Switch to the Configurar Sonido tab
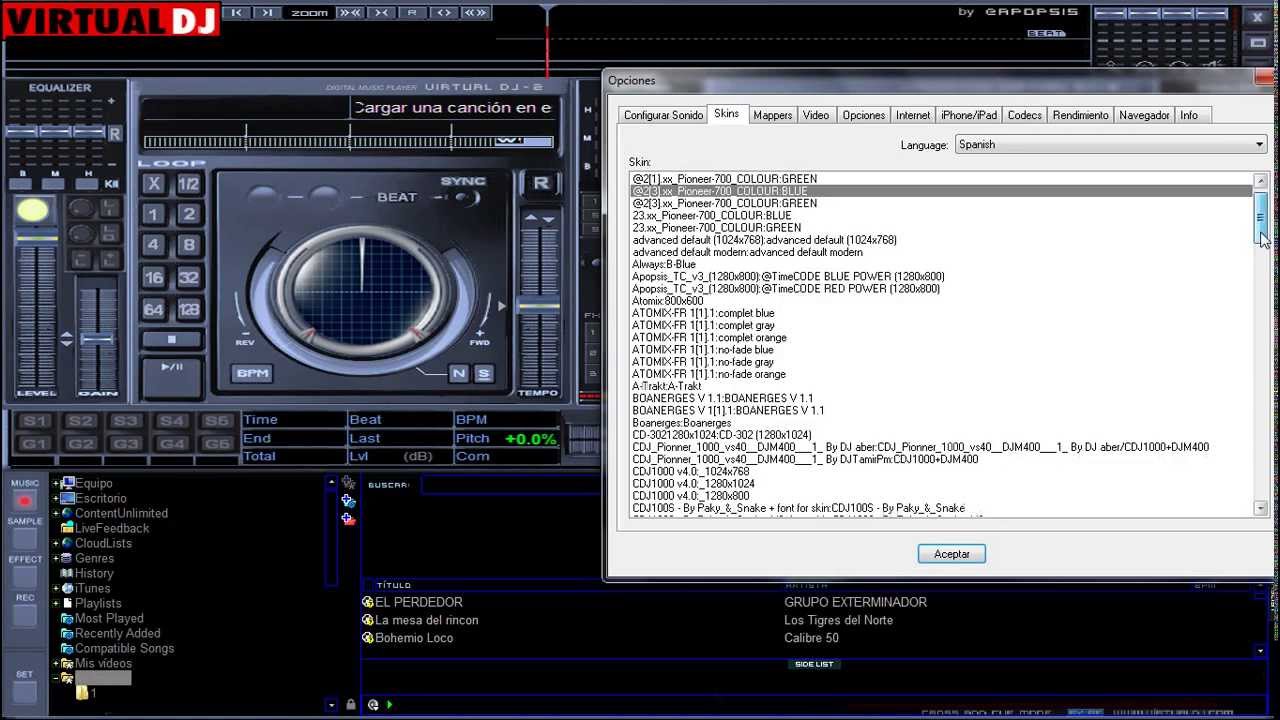The height and width of the screenshot is (720, 1280). pyautogui.click(x=663, y=115)
